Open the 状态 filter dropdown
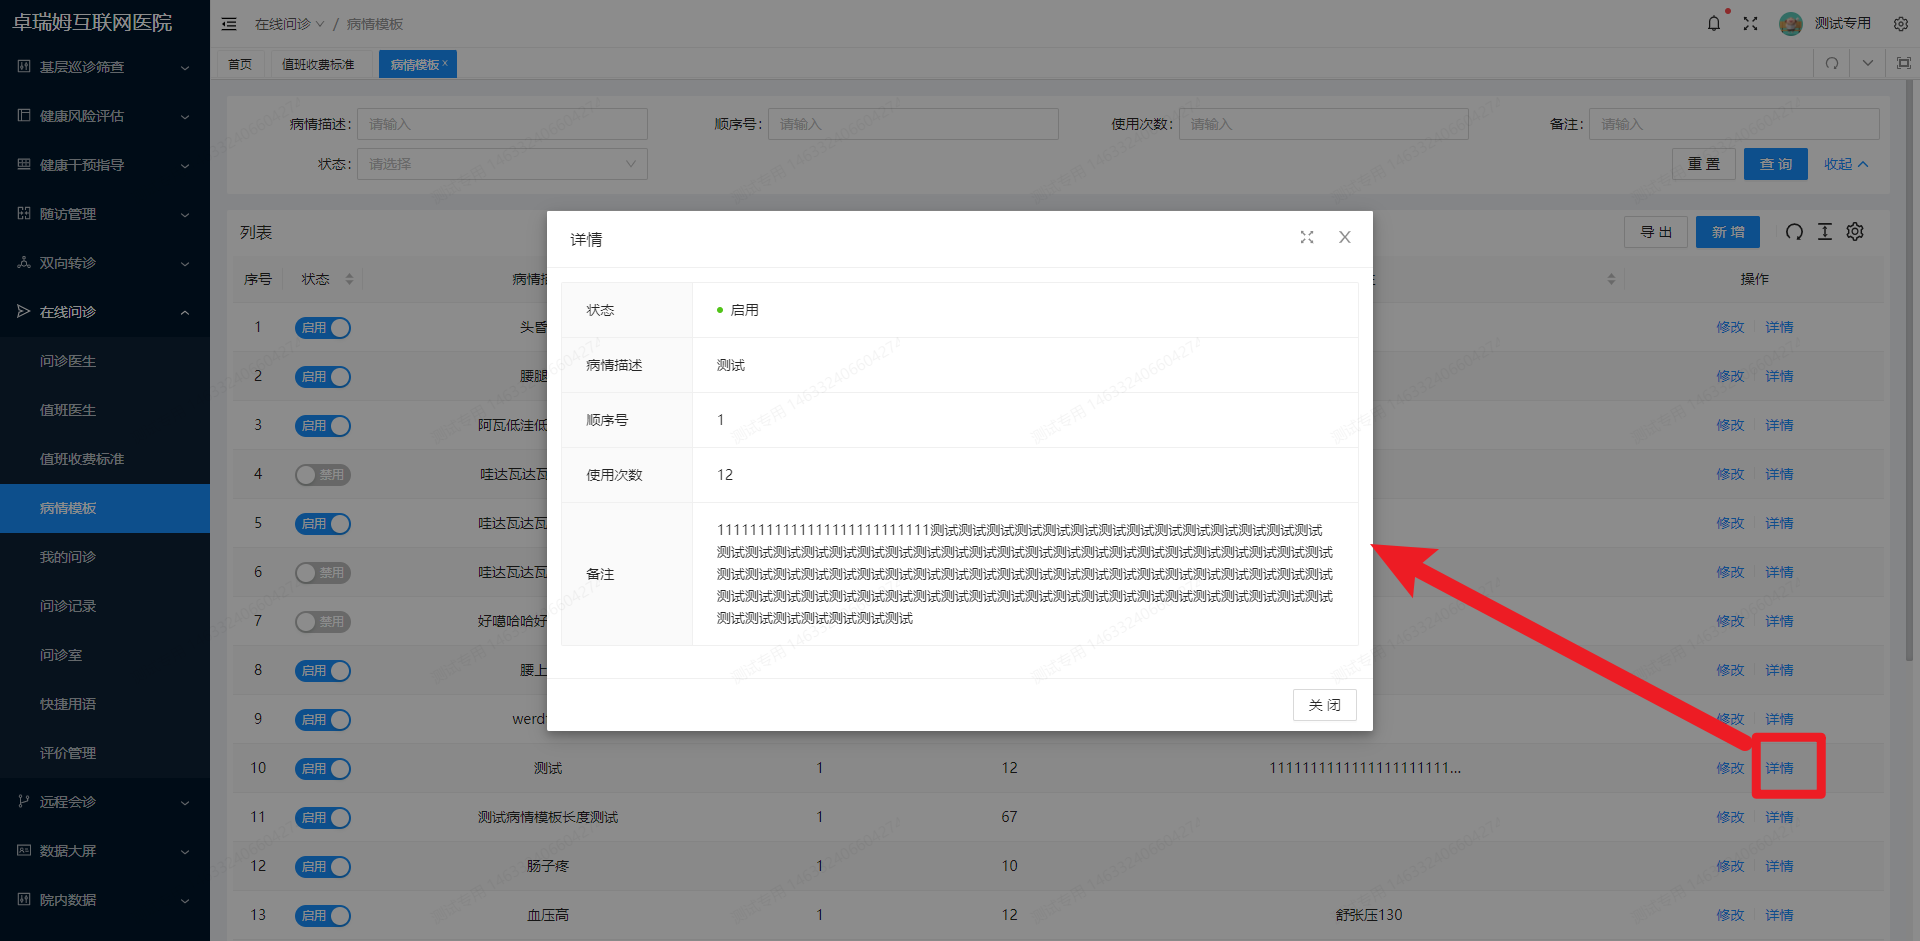Image resolution: width=1920 pixels, height=941 pixels. click(x=502, y=163)
